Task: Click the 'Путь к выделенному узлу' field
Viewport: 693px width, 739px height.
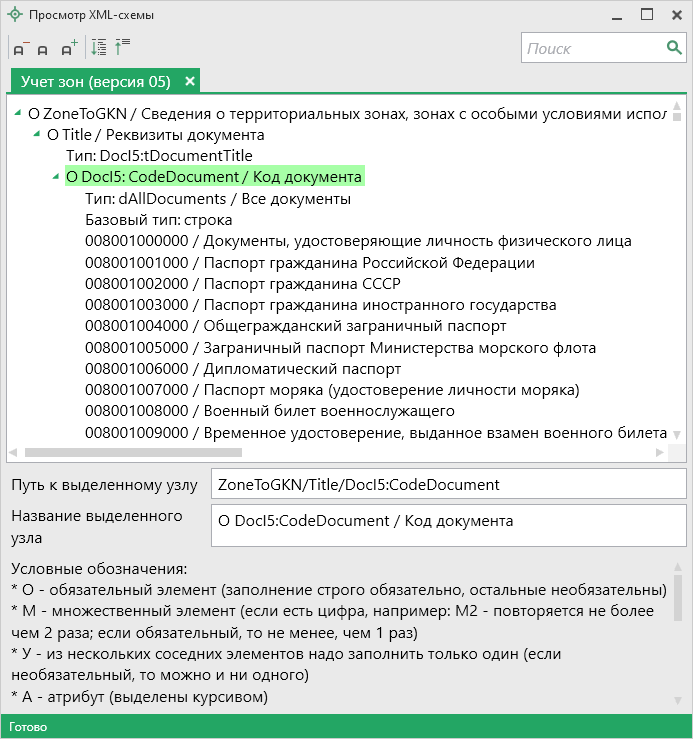Action: (448, 485)
